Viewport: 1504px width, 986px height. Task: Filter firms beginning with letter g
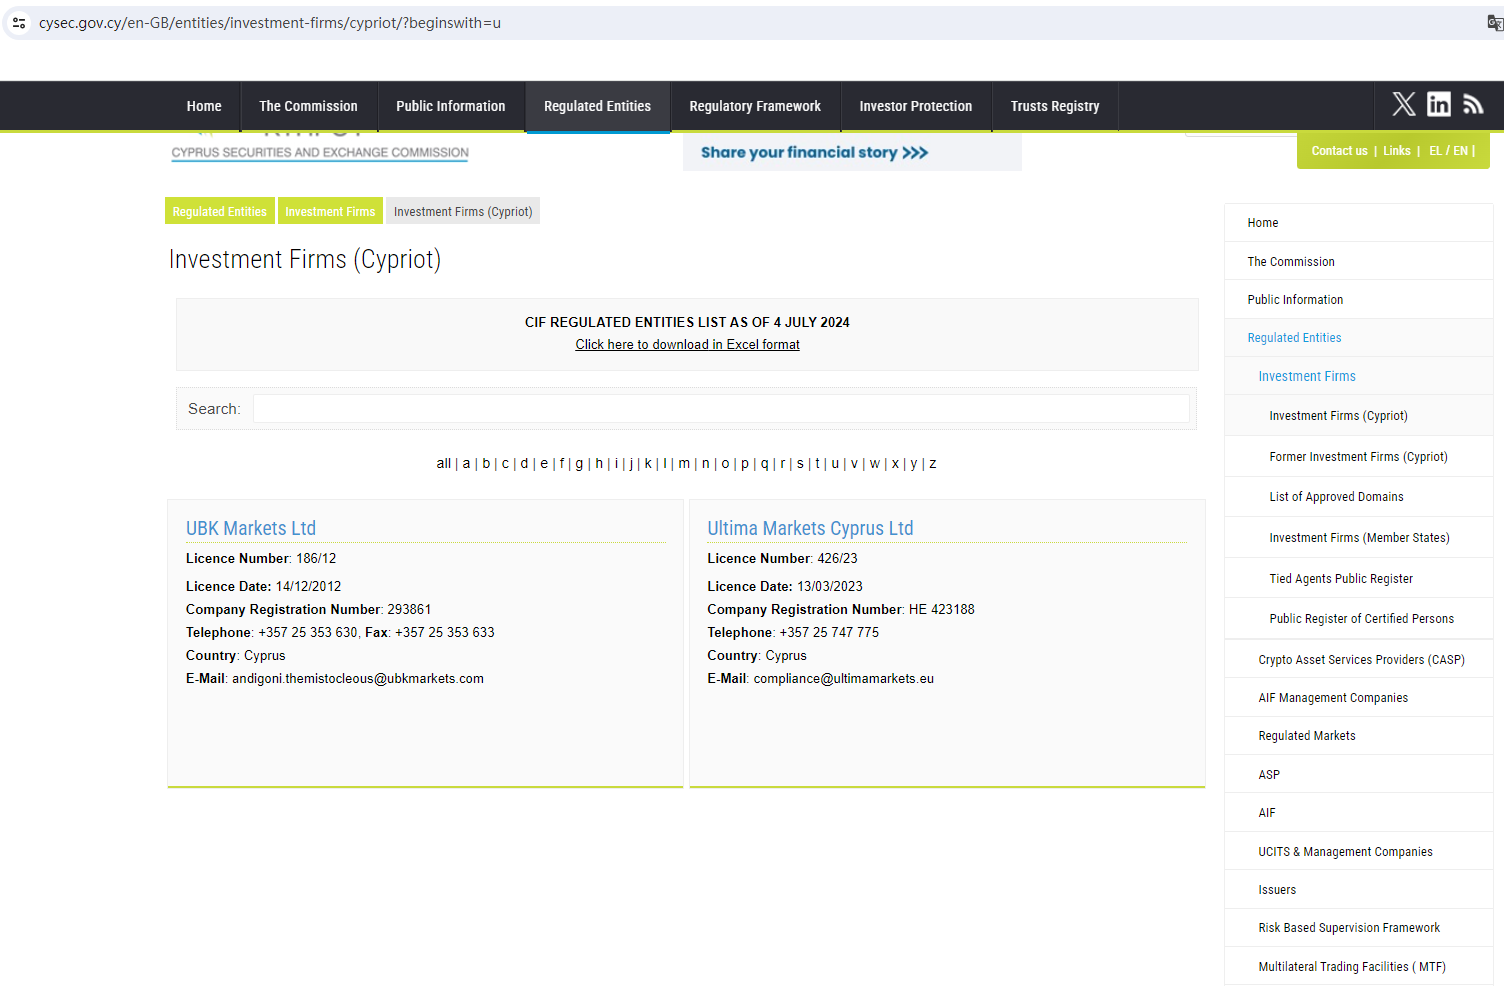[x=579, y=463]
